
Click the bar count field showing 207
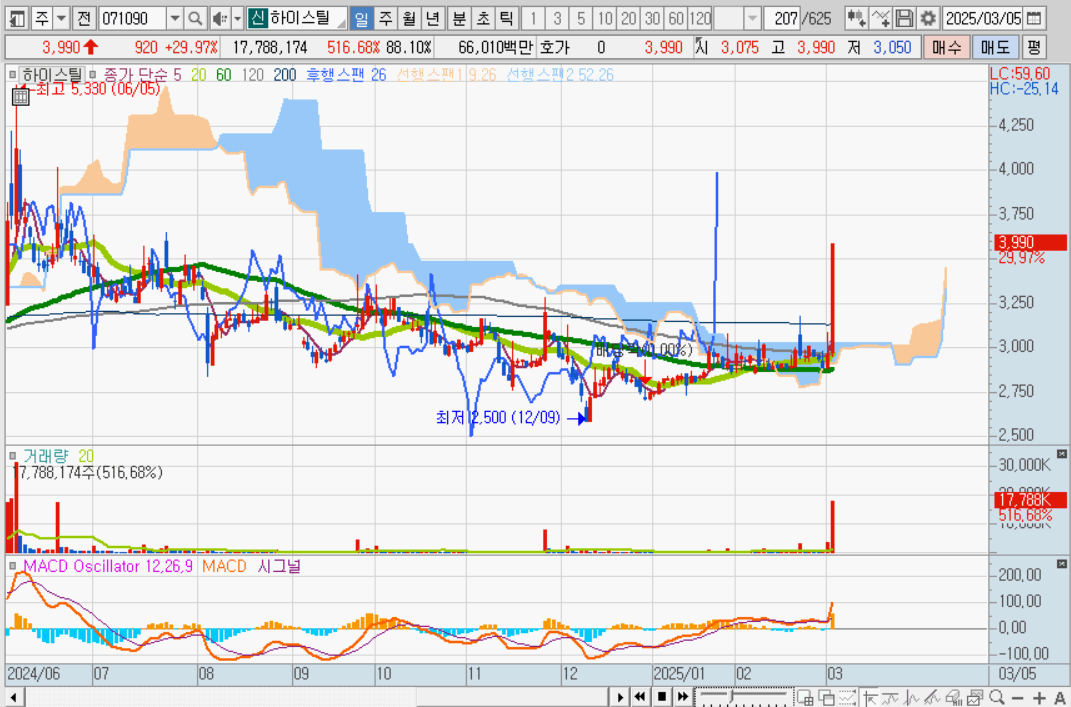click(x=782, y=18)
